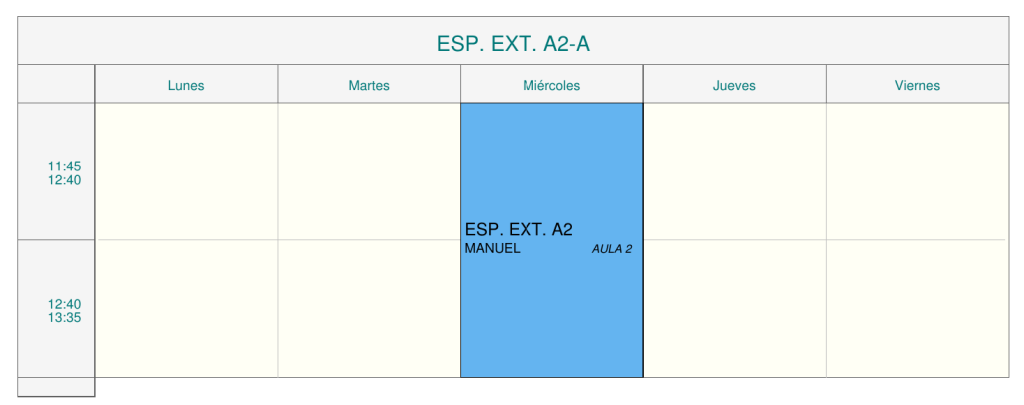Select the empty Jueves 11:45 cell

tap(734, 171)
